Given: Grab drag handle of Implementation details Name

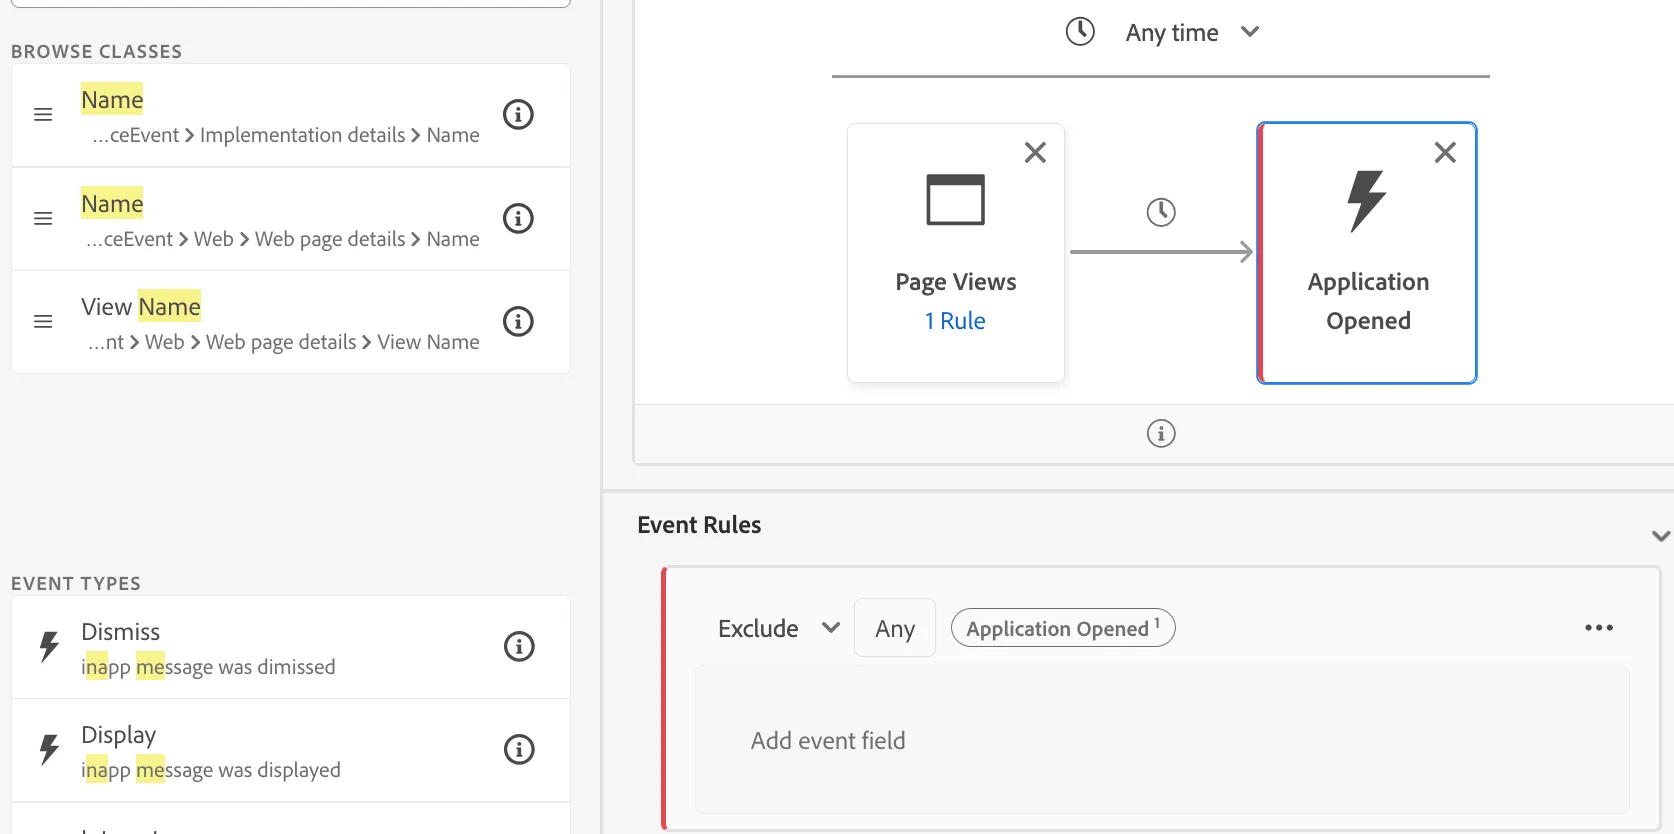Looking at the screenshot, I should point(43,115).
